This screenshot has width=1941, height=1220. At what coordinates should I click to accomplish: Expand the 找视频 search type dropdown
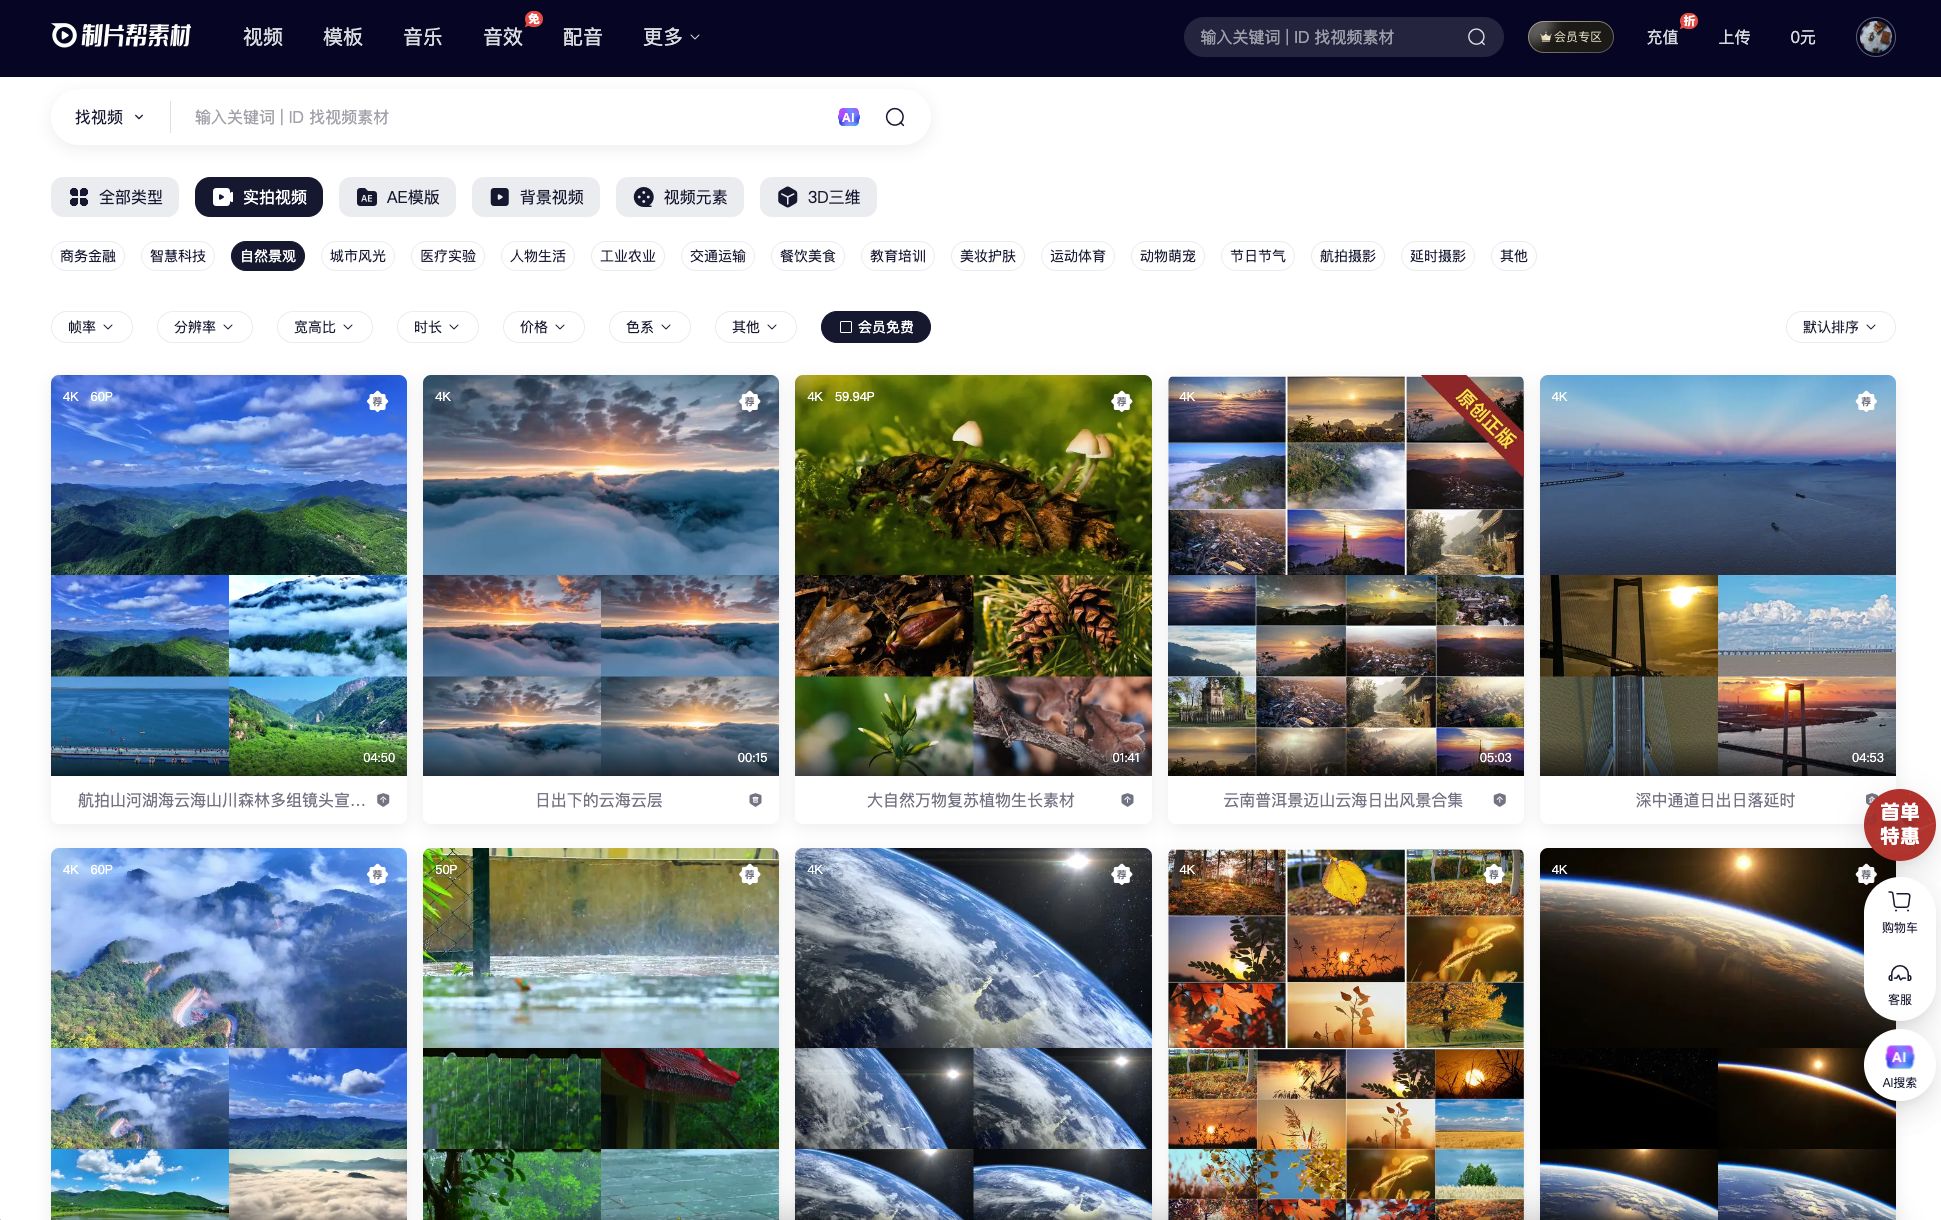point(109,117)
